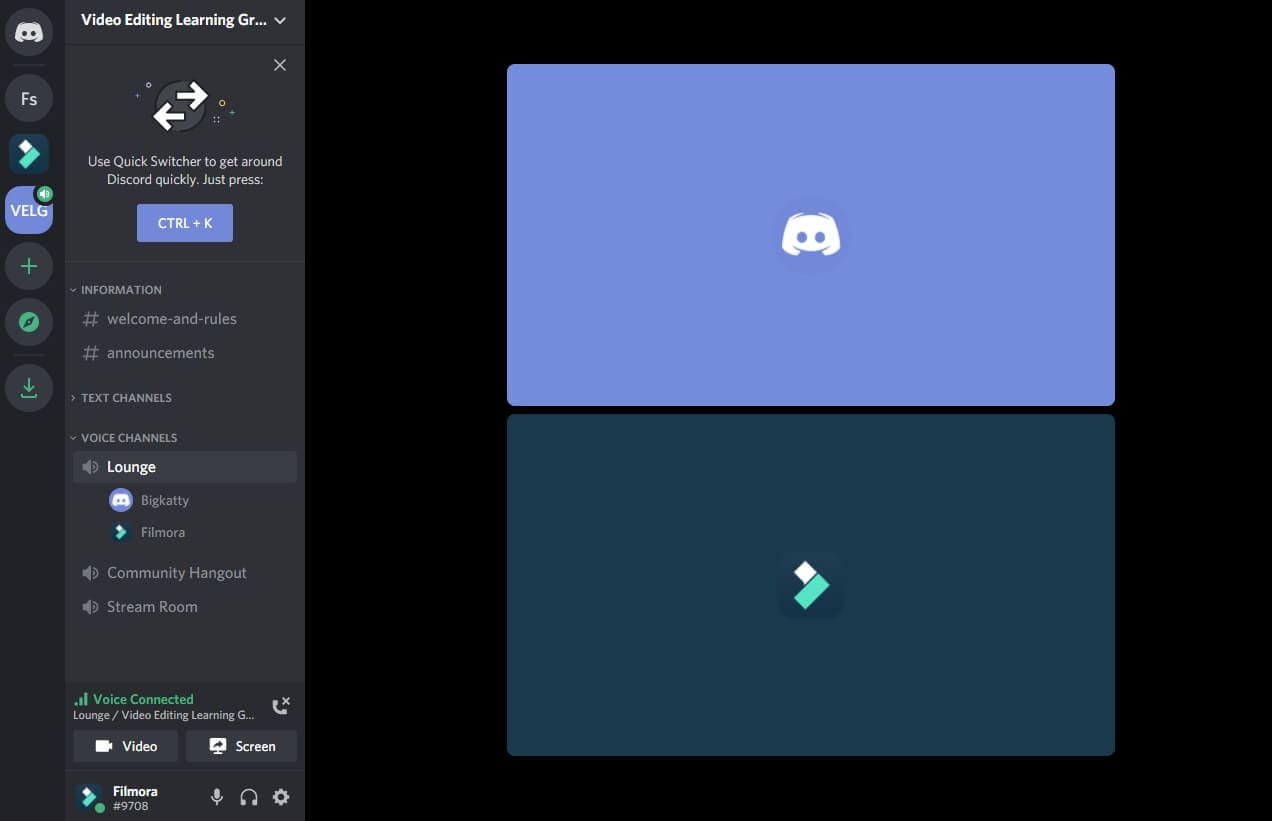Open the announcements channel
Screen dimensions: 1272x821
point(160,352)
